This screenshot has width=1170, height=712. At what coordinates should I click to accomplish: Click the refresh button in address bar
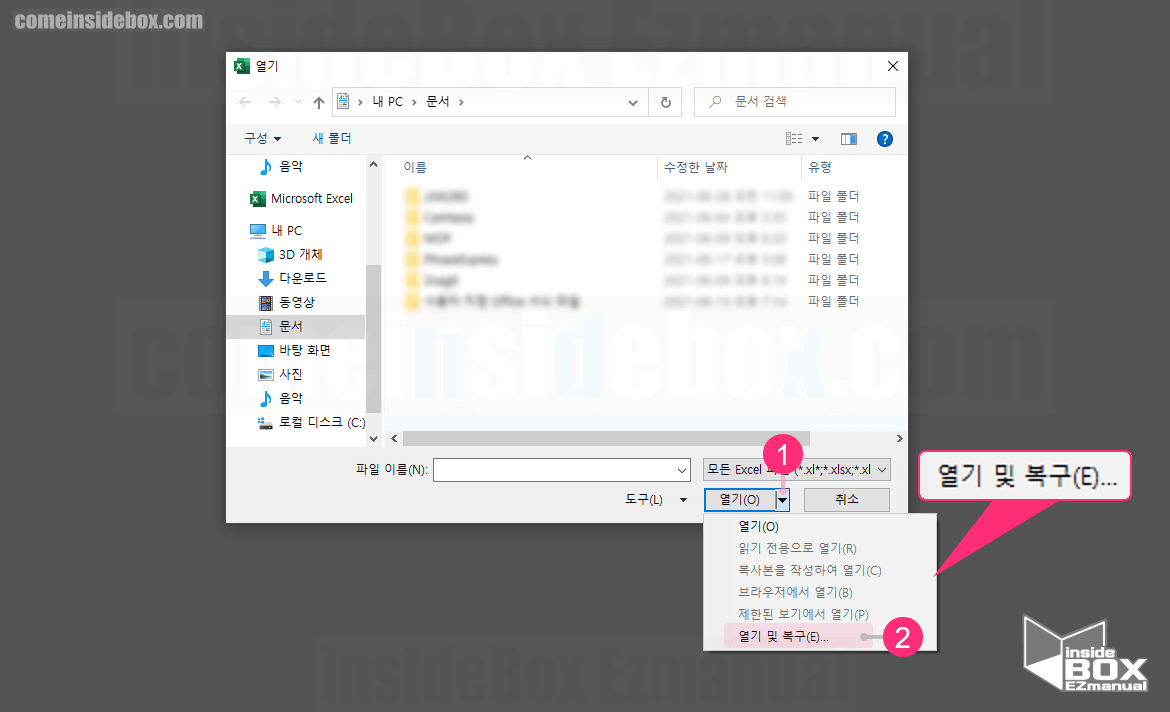[x=665, y=102]
